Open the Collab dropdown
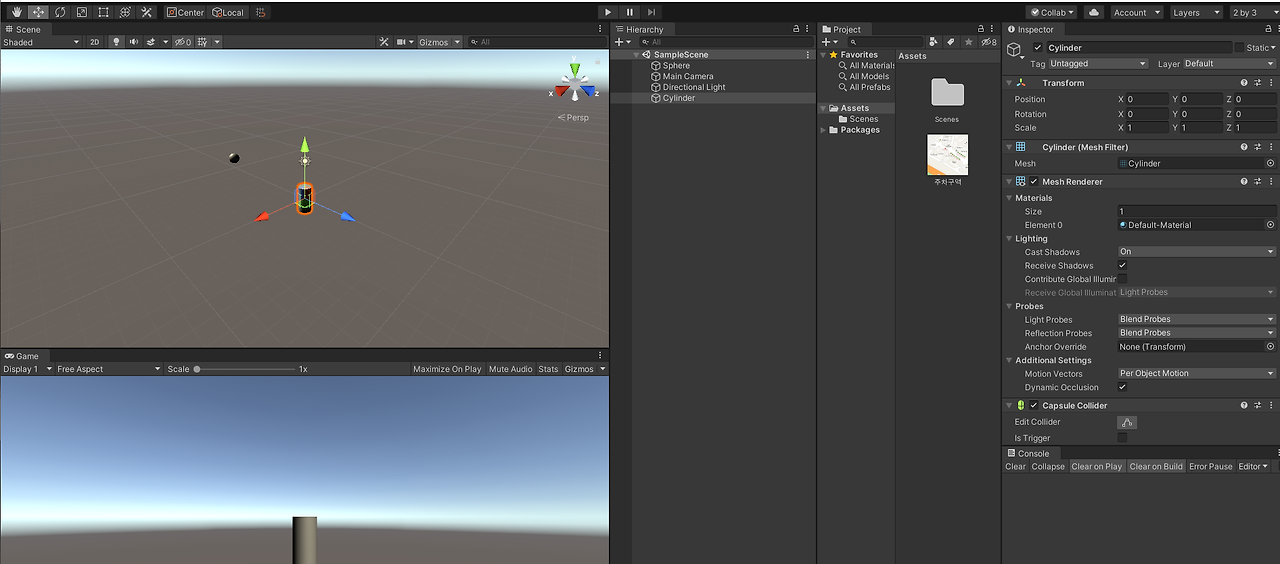The width and height of the screenshot is (1280, 564). pyautogui.click(x=1052, y=12)
